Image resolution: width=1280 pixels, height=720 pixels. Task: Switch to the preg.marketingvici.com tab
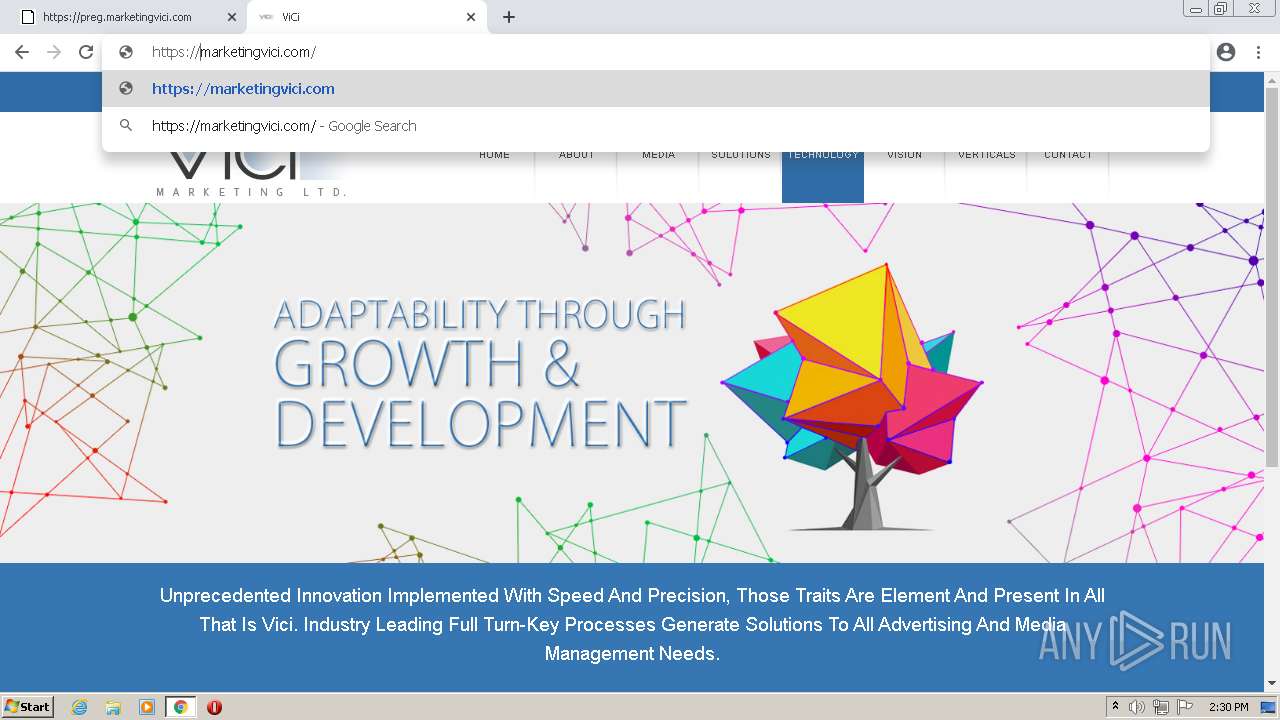pyautogui.click(x=124, y=17)
